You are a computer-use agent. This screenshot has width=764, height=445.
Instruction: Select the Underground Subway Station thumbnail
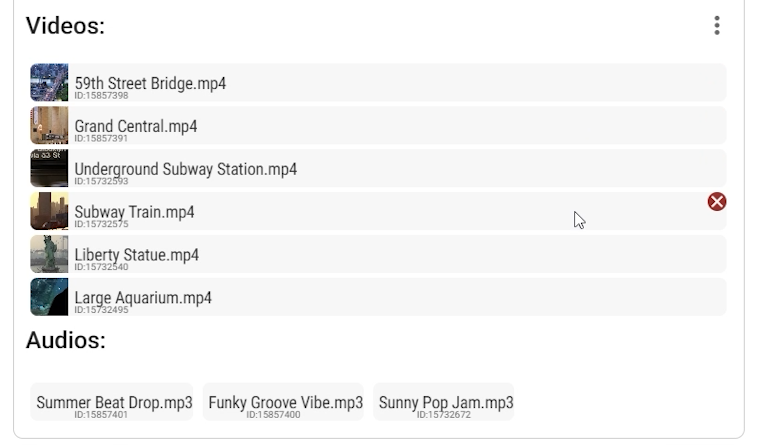[49, 169]
